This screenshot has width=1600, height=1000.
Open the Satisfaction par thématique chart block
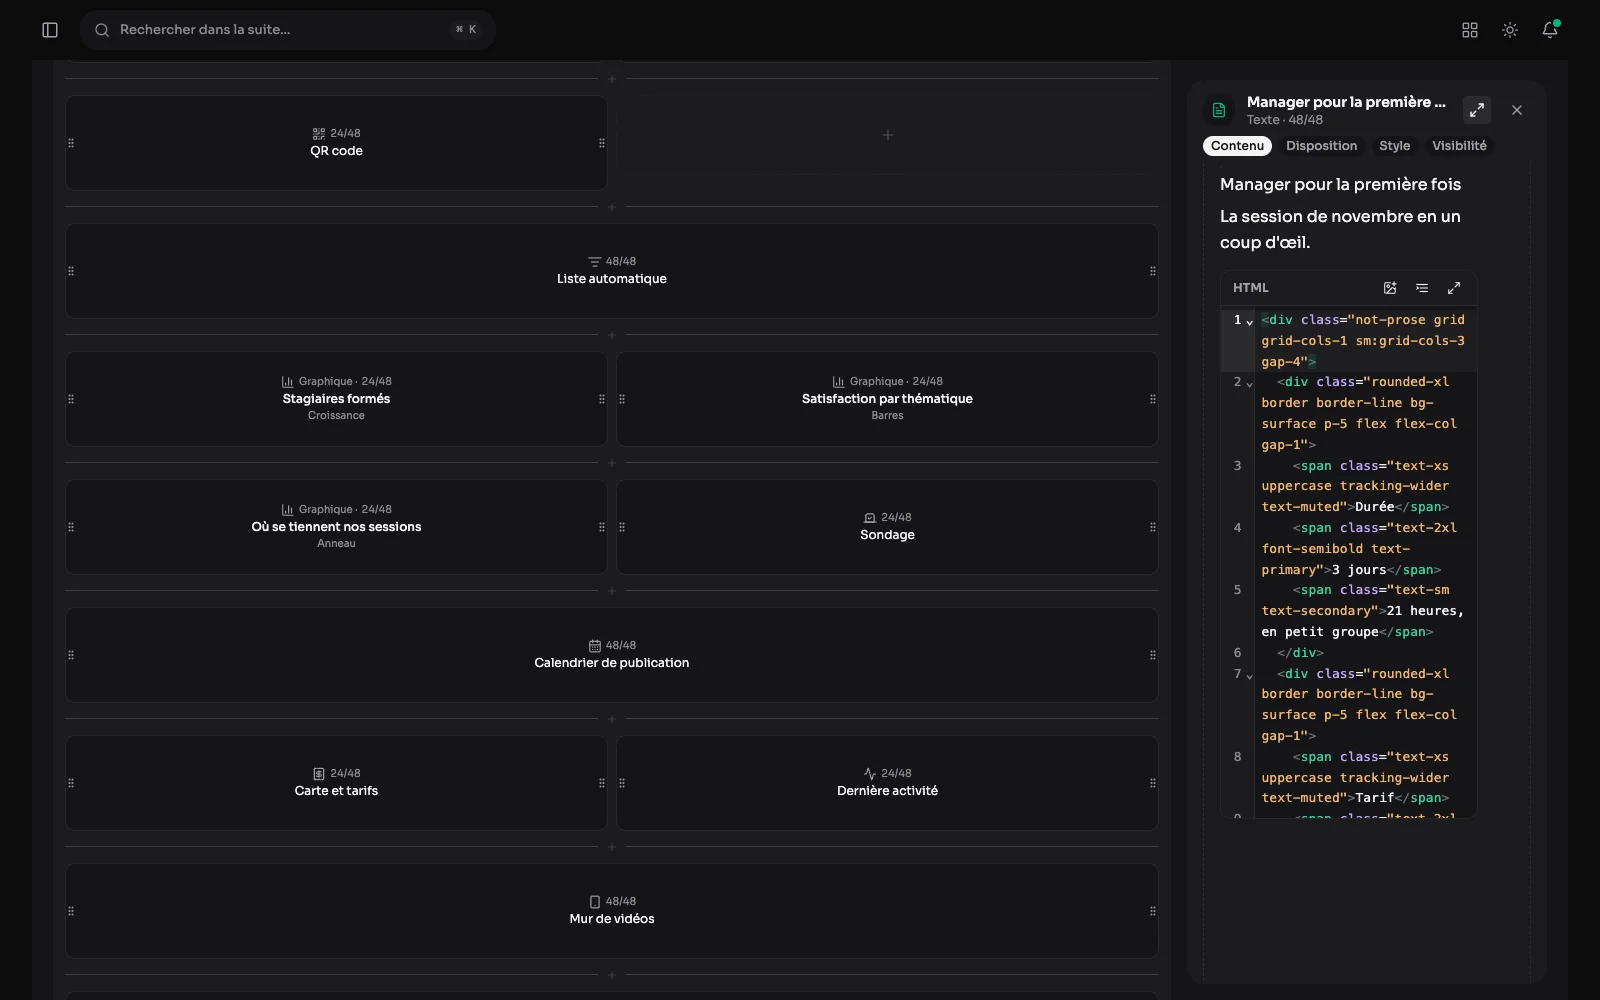(887, 399)
